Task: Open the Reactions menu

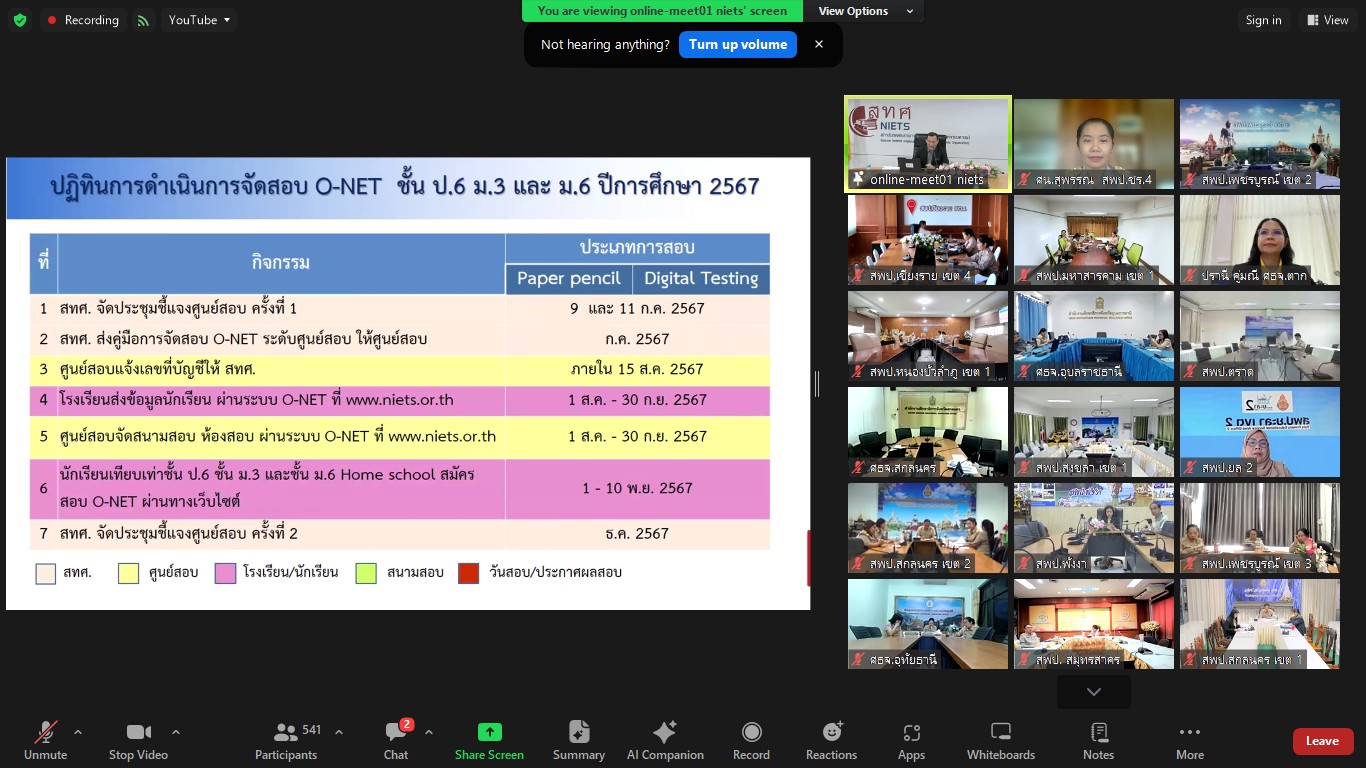Action: point(831,741)
